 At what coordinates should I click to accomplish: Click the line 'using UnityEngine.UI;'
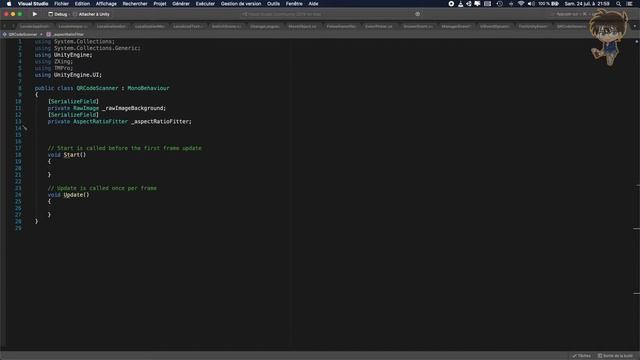coord(68,75)
